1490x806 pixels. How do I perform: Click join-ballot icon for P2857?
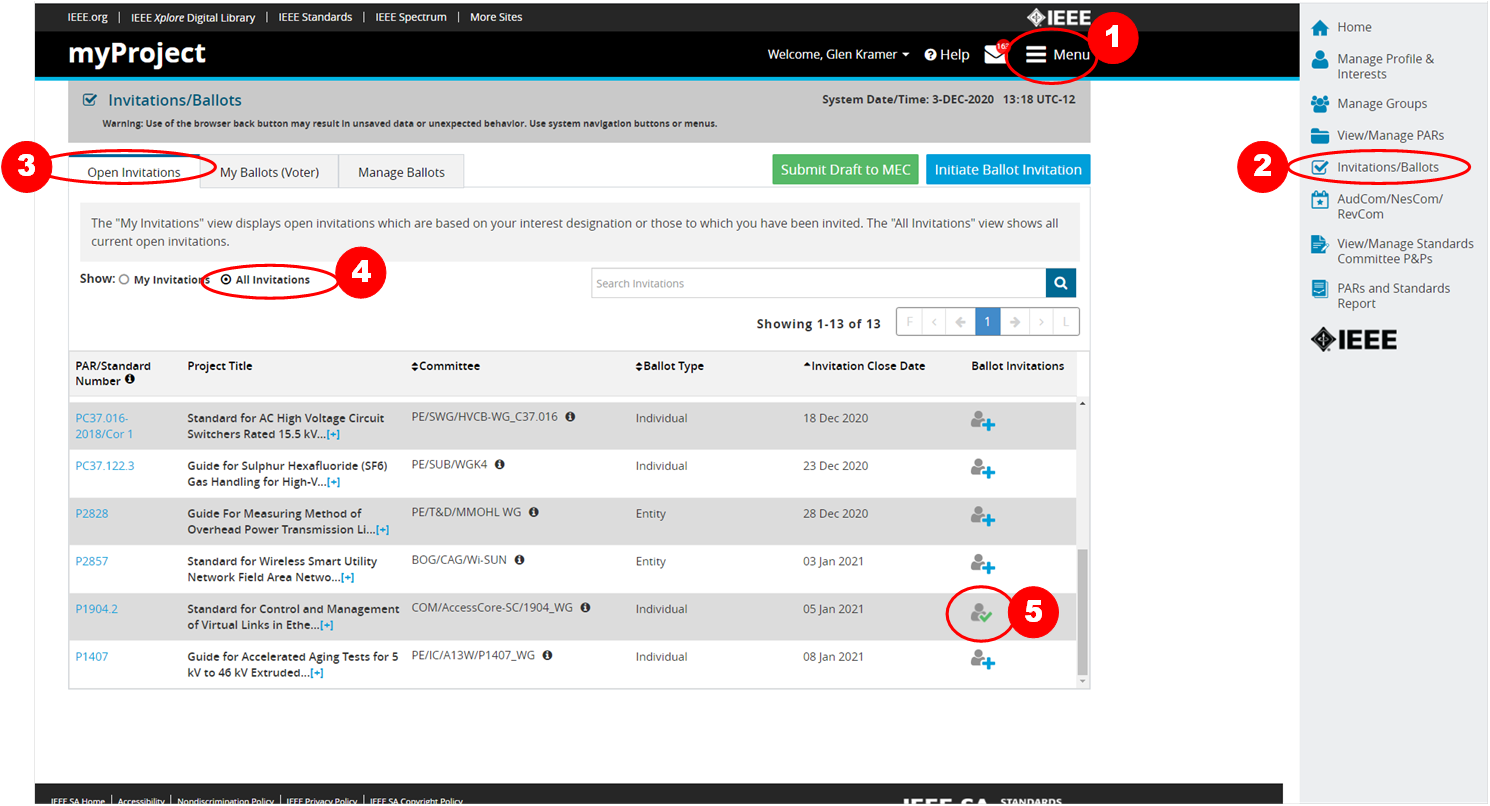pyautogui.click(x=982, y=564)
